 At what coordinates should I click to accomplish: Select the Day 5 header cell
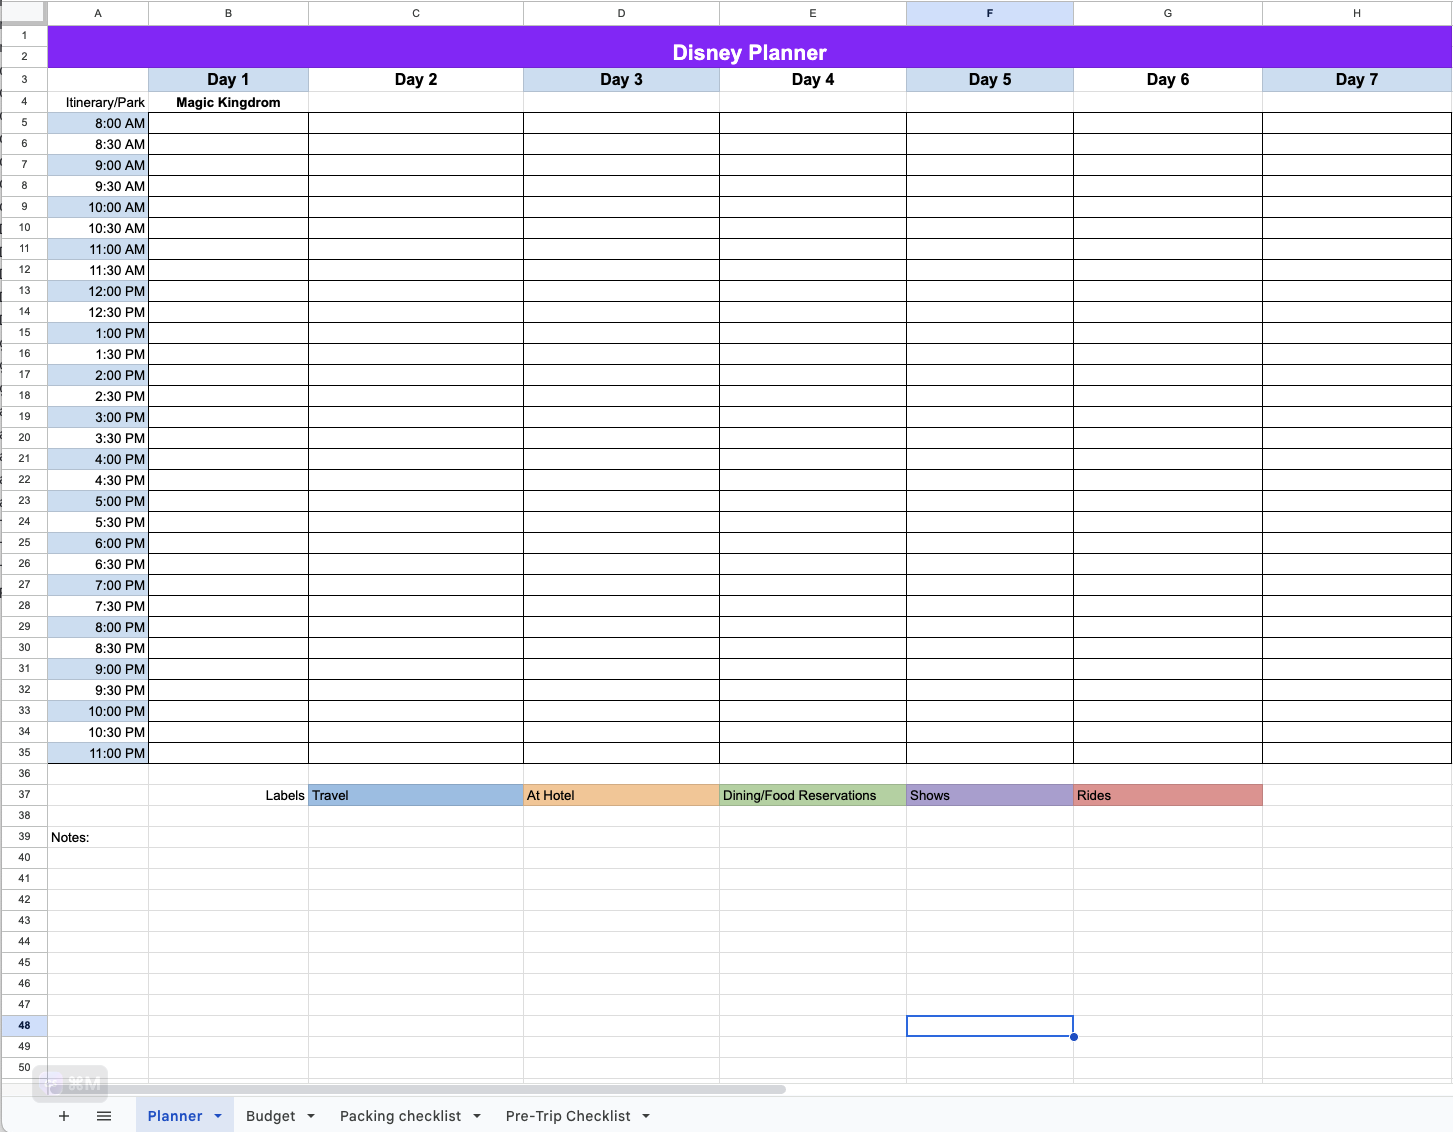tap(990, 80)
